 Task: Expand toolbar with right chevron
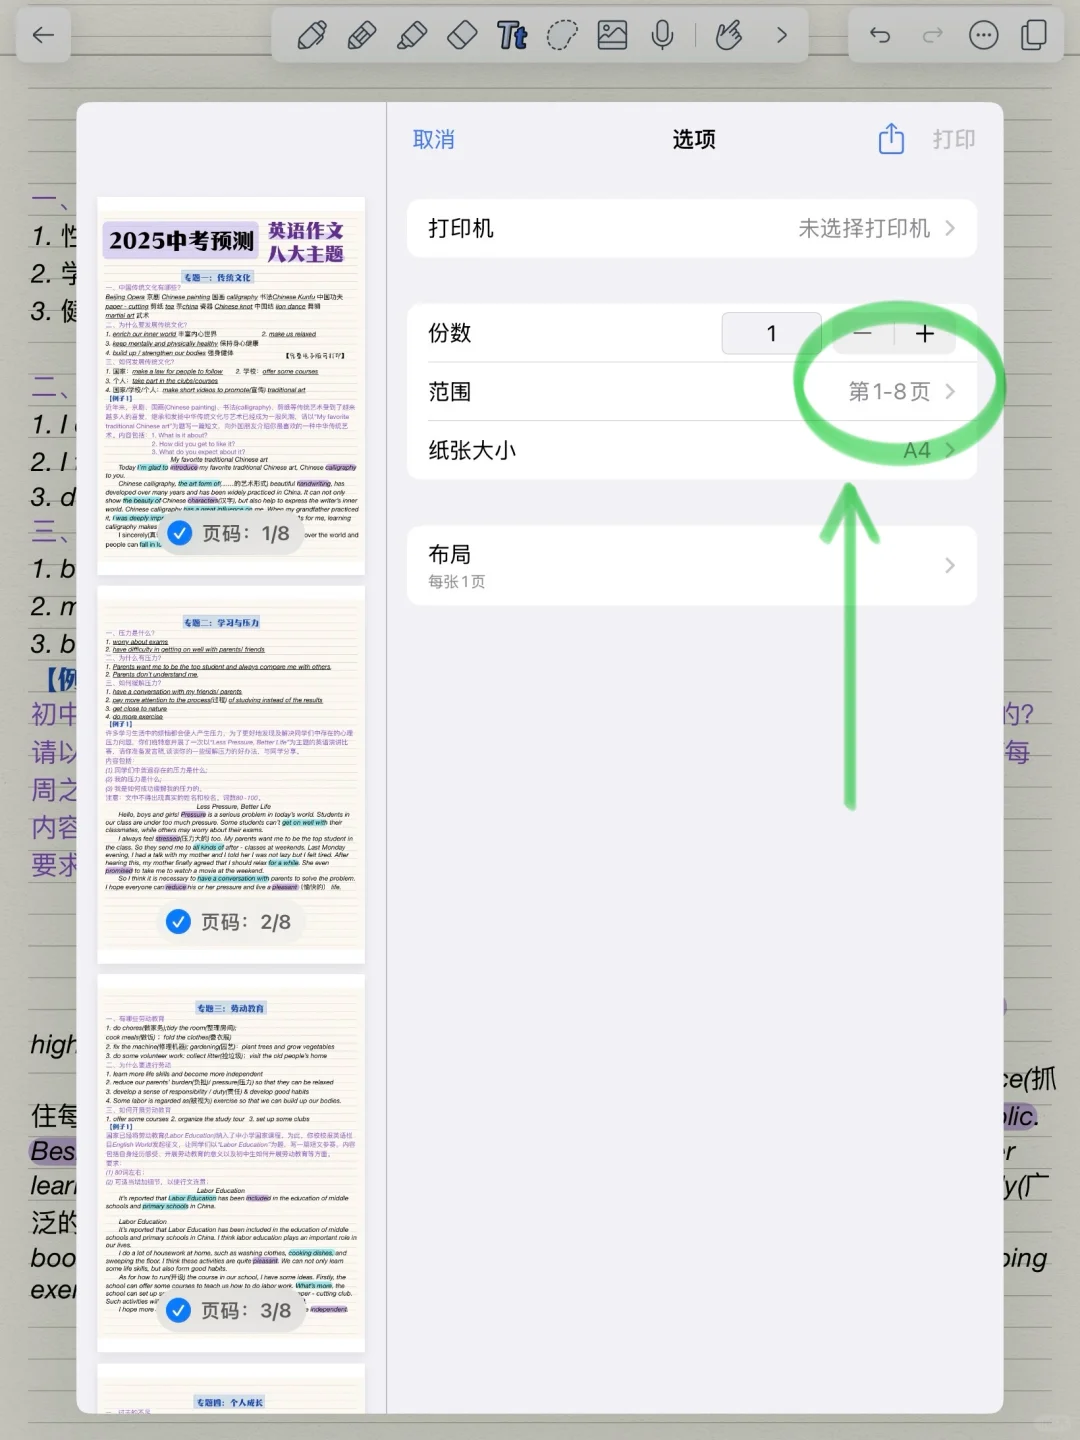782,36
